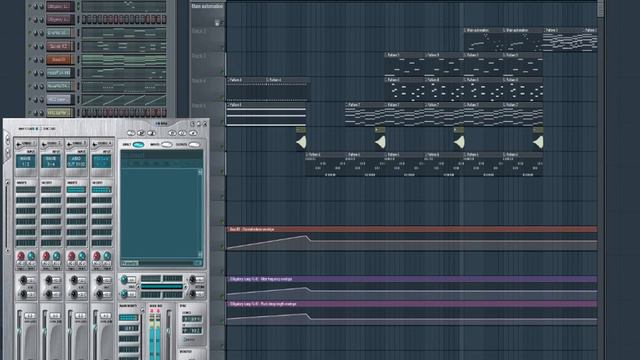Click the dark red channel's volume knob
The width and height of the screenshot is (640, 360).
pyautogui.click(x=42, y=47)
